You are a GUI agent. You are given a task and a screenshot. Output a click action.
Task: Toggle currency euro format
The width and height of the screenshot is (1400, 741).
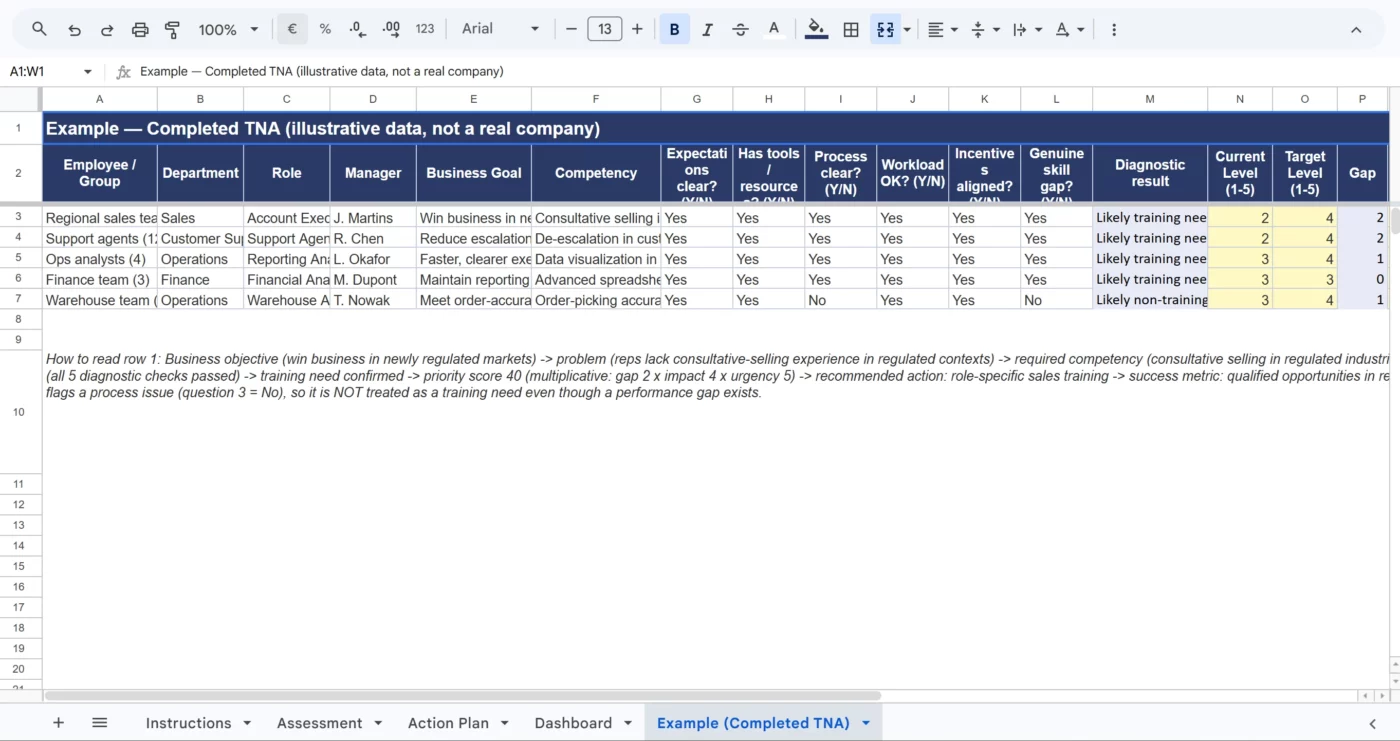click(292, 30)
